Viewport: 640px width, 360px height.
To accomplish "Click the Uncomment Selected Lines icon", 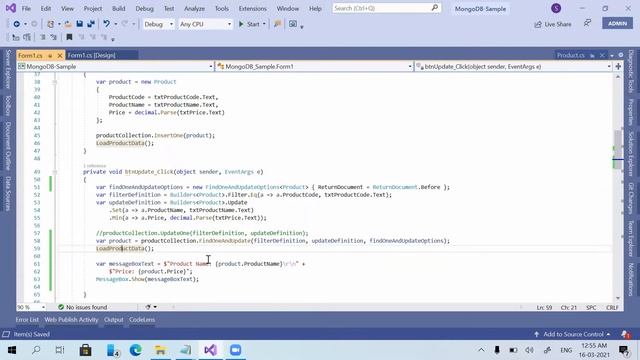I will (53, 37).
